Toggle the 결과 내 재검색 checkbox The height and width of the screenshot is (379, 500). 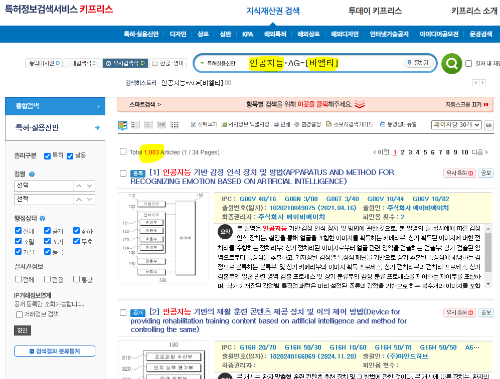468,63
